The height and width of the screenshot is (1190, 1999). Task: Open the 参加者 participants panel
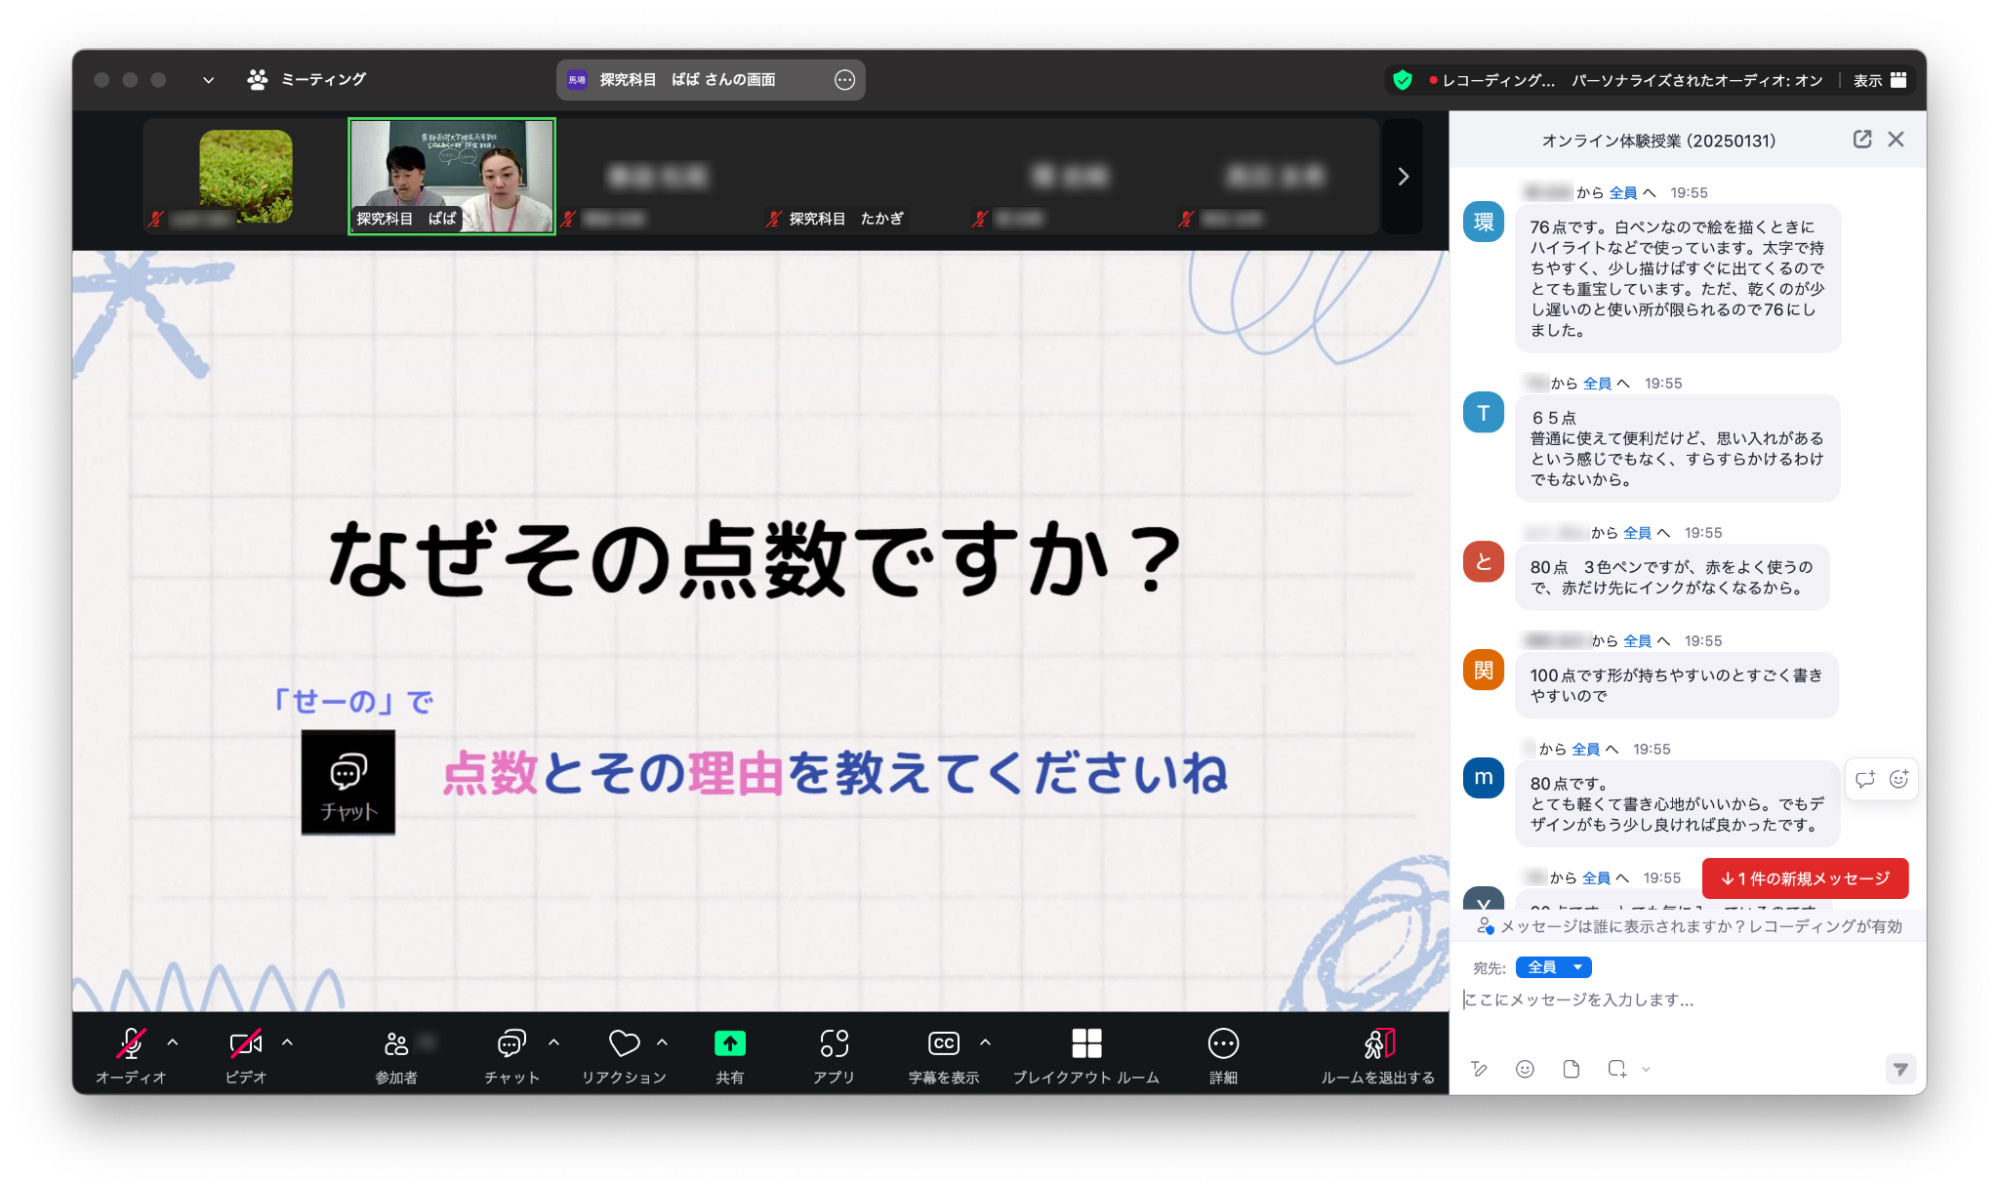[x=396, y=1055]
